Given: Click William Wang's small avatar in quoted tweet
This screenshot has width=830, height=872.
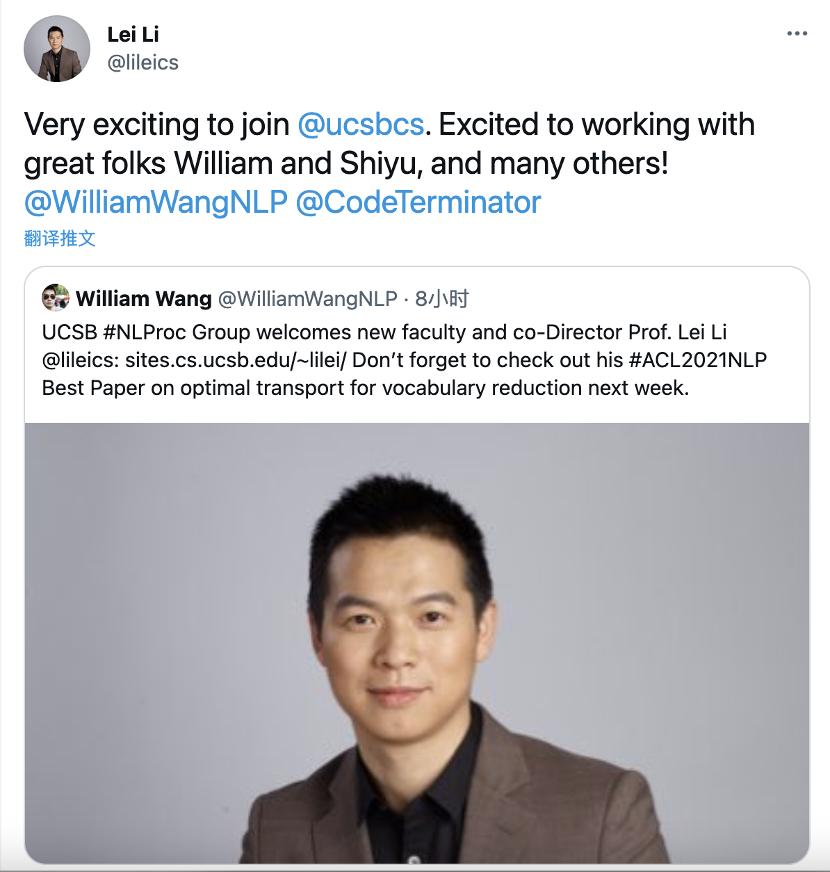Looking at the screenshot, I should coord(55,298).
